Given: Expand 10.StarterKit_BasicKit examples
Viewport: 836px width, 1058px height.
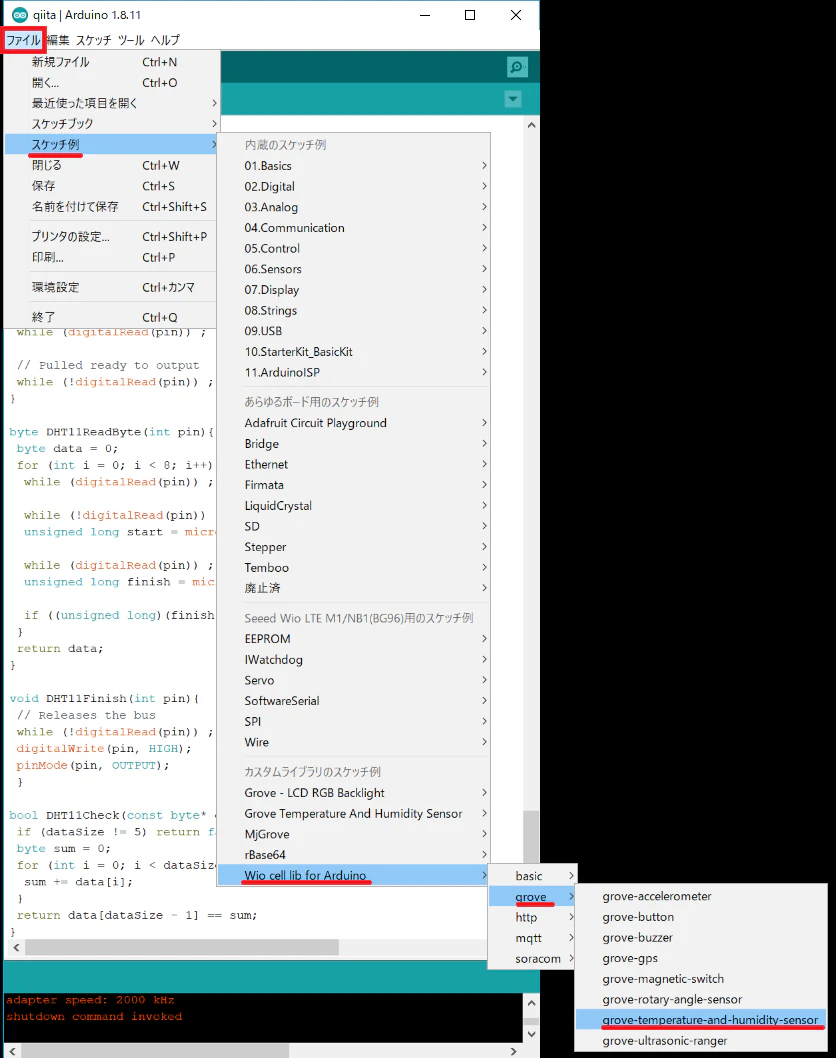Looking at the screenshot, I should click(354, 352).
